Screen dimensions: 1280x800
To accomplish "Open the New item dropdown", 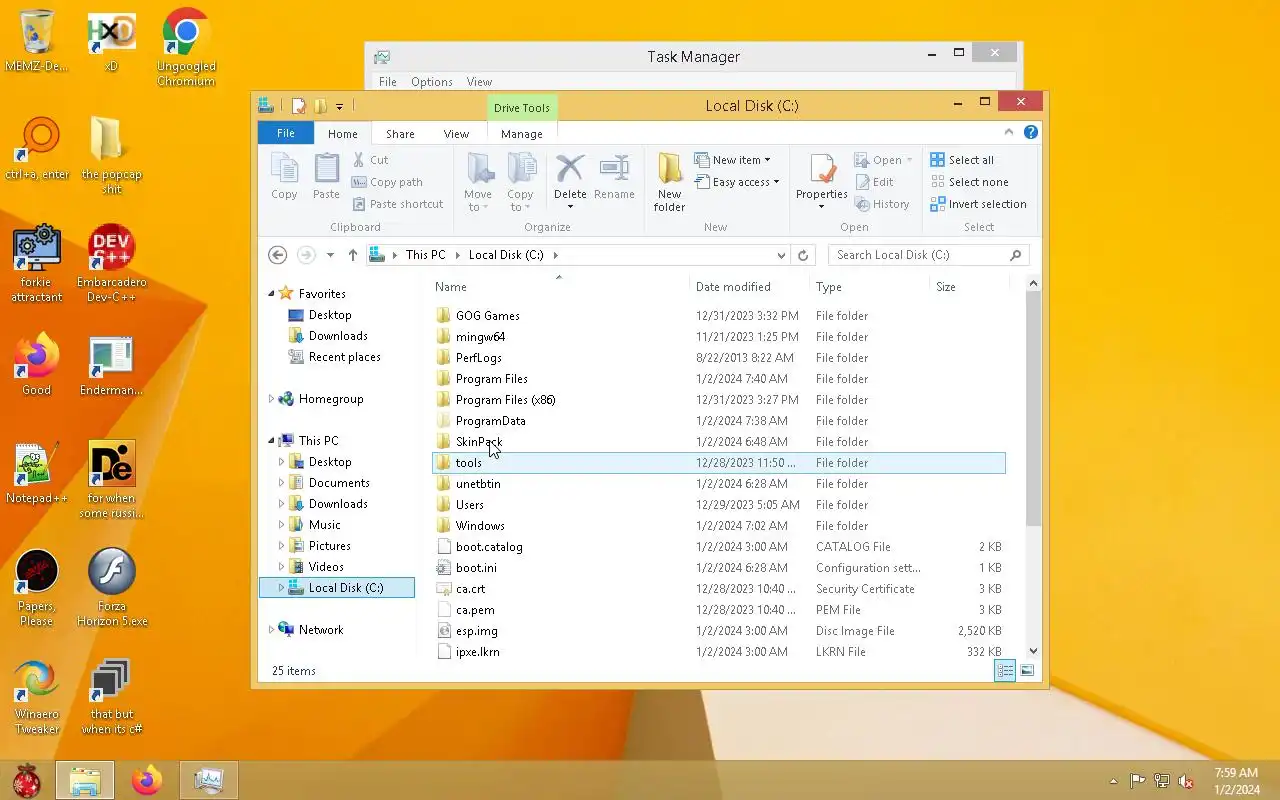I will click(x=733, y=160).
